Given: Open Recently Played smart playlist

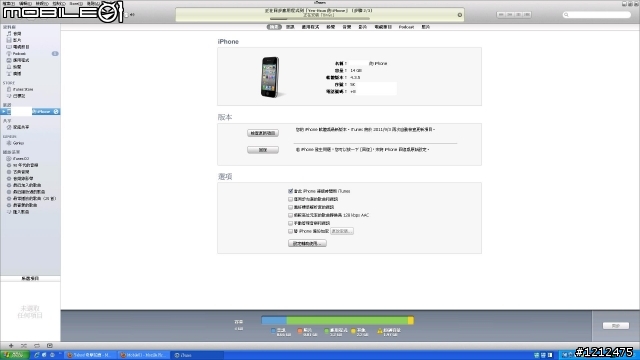Looking at the screenshot, I should point(29,192).
